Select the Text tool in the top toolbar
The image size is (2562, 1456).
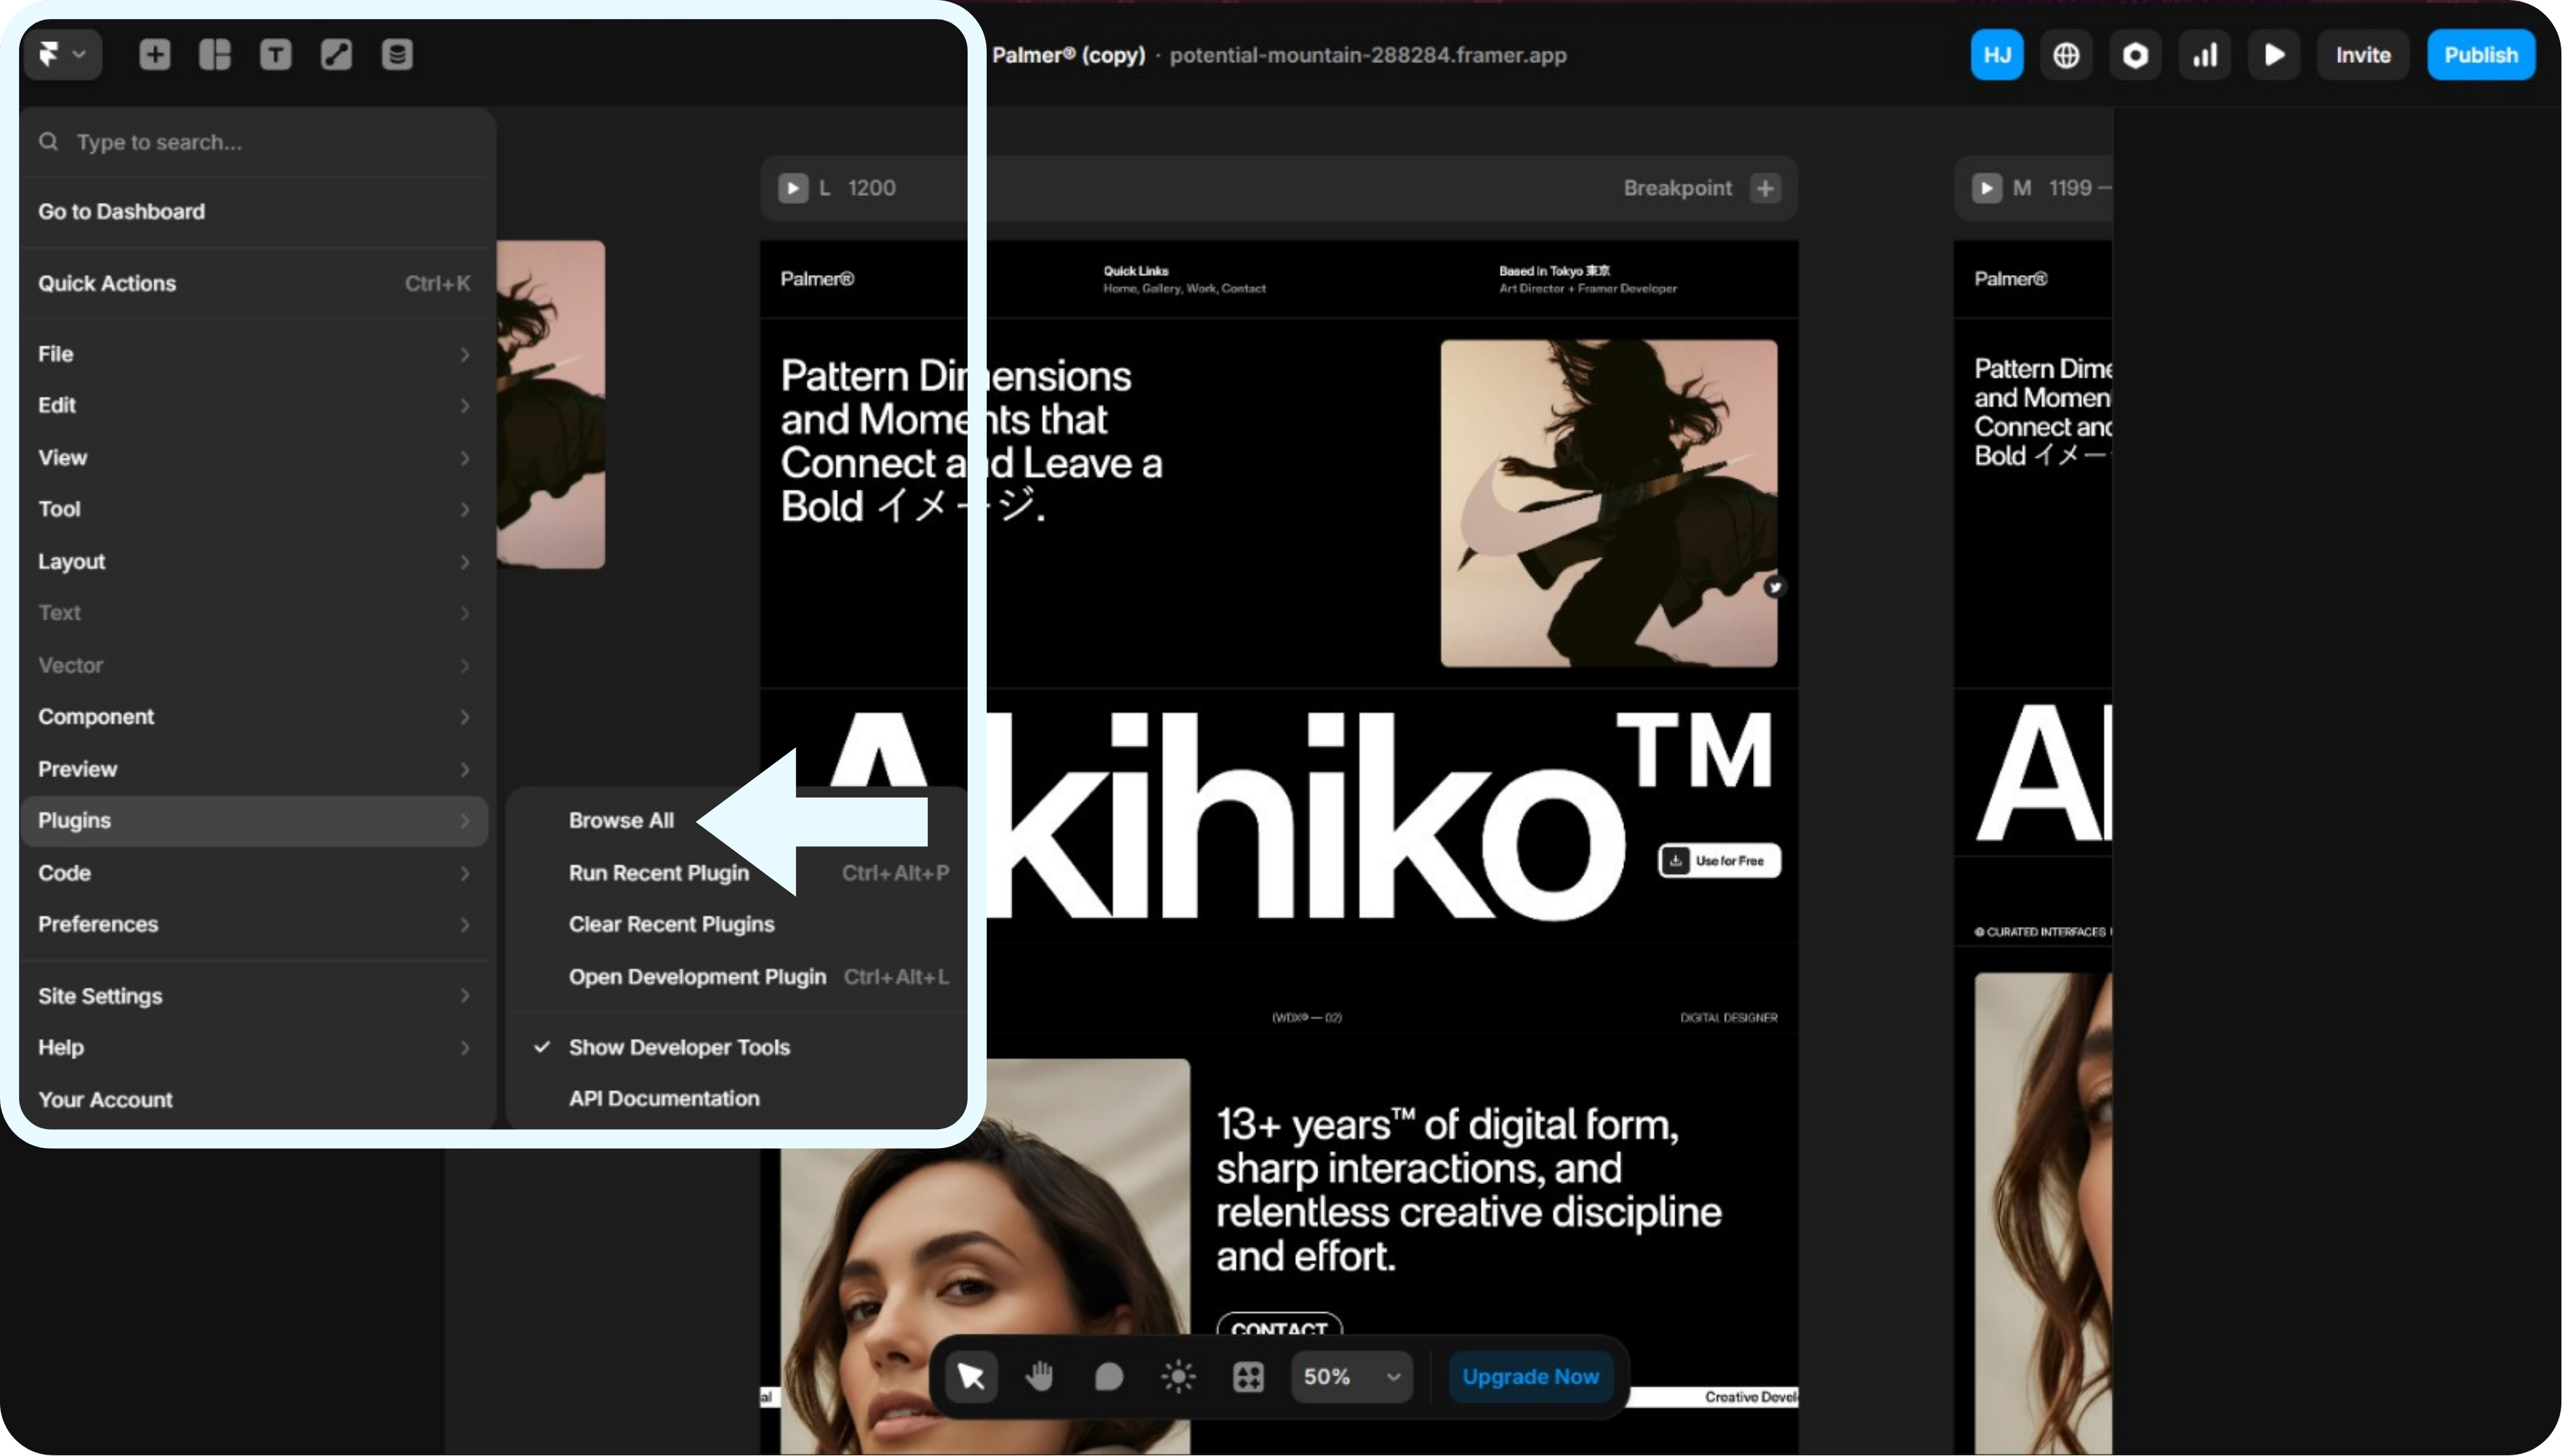click(276, 55)
